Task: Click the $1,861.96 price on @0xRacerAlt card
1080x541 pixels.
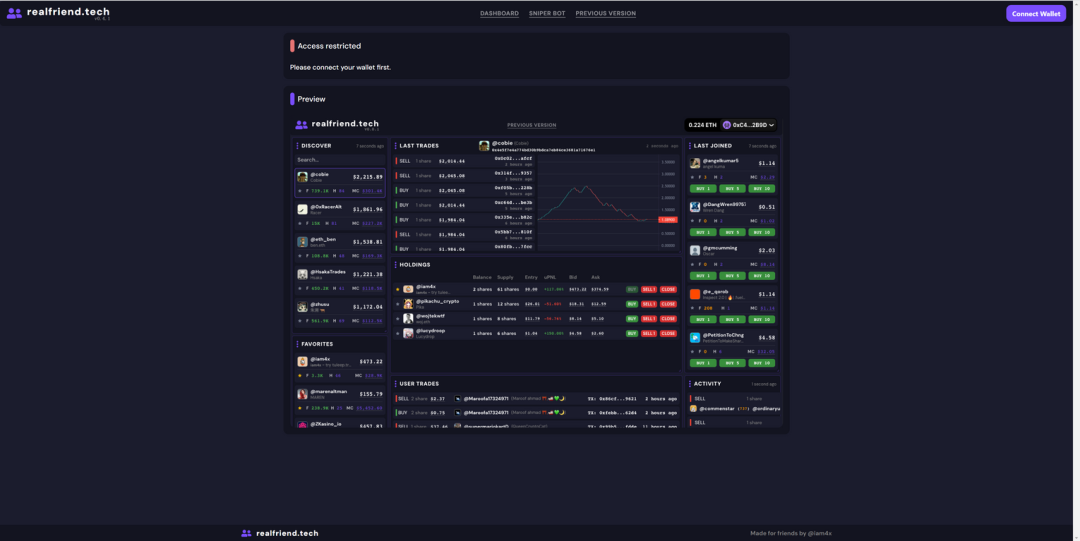Action: pyautogui.click(x=368, y=209)
